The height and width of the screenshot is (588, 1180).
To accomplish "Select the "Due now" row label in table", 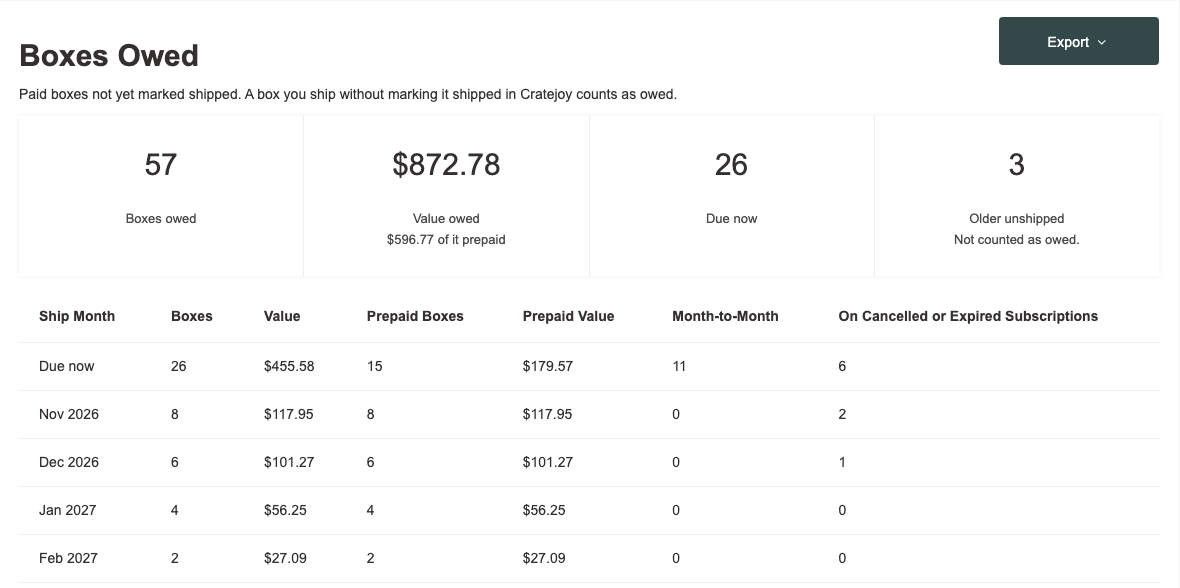I will [67, 367].
